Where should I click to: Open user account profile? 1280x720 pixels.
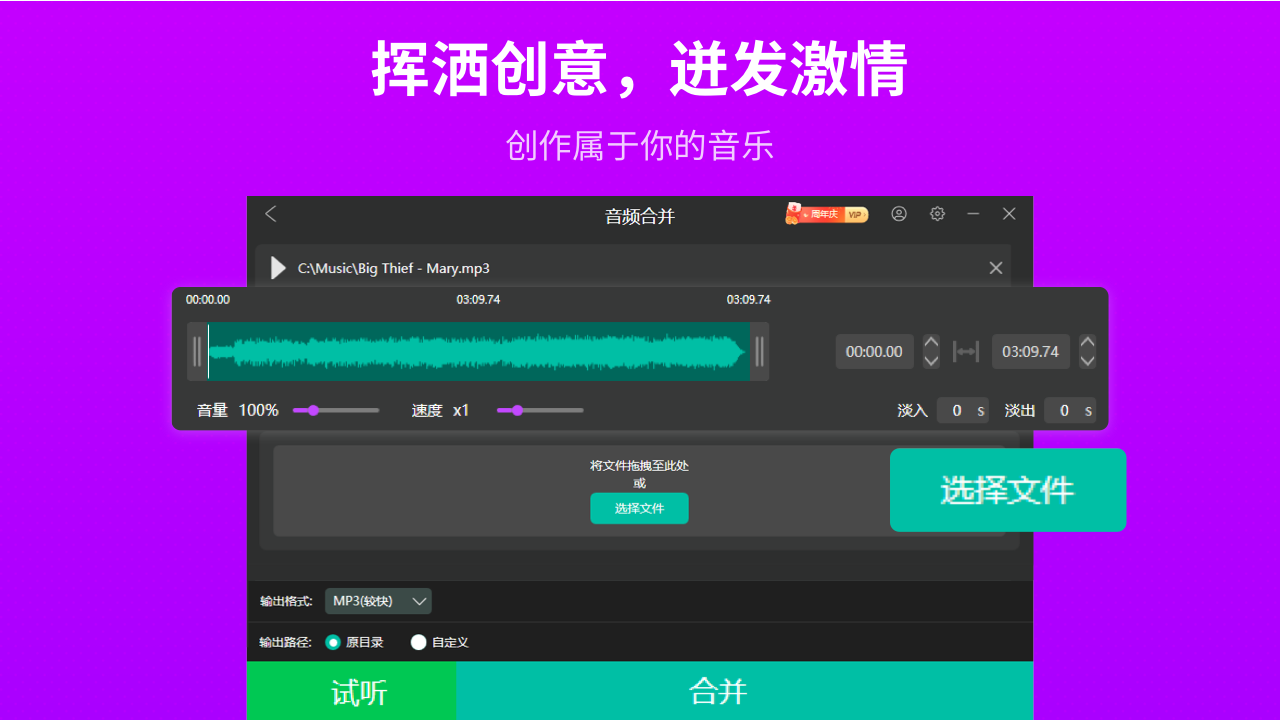898,213
